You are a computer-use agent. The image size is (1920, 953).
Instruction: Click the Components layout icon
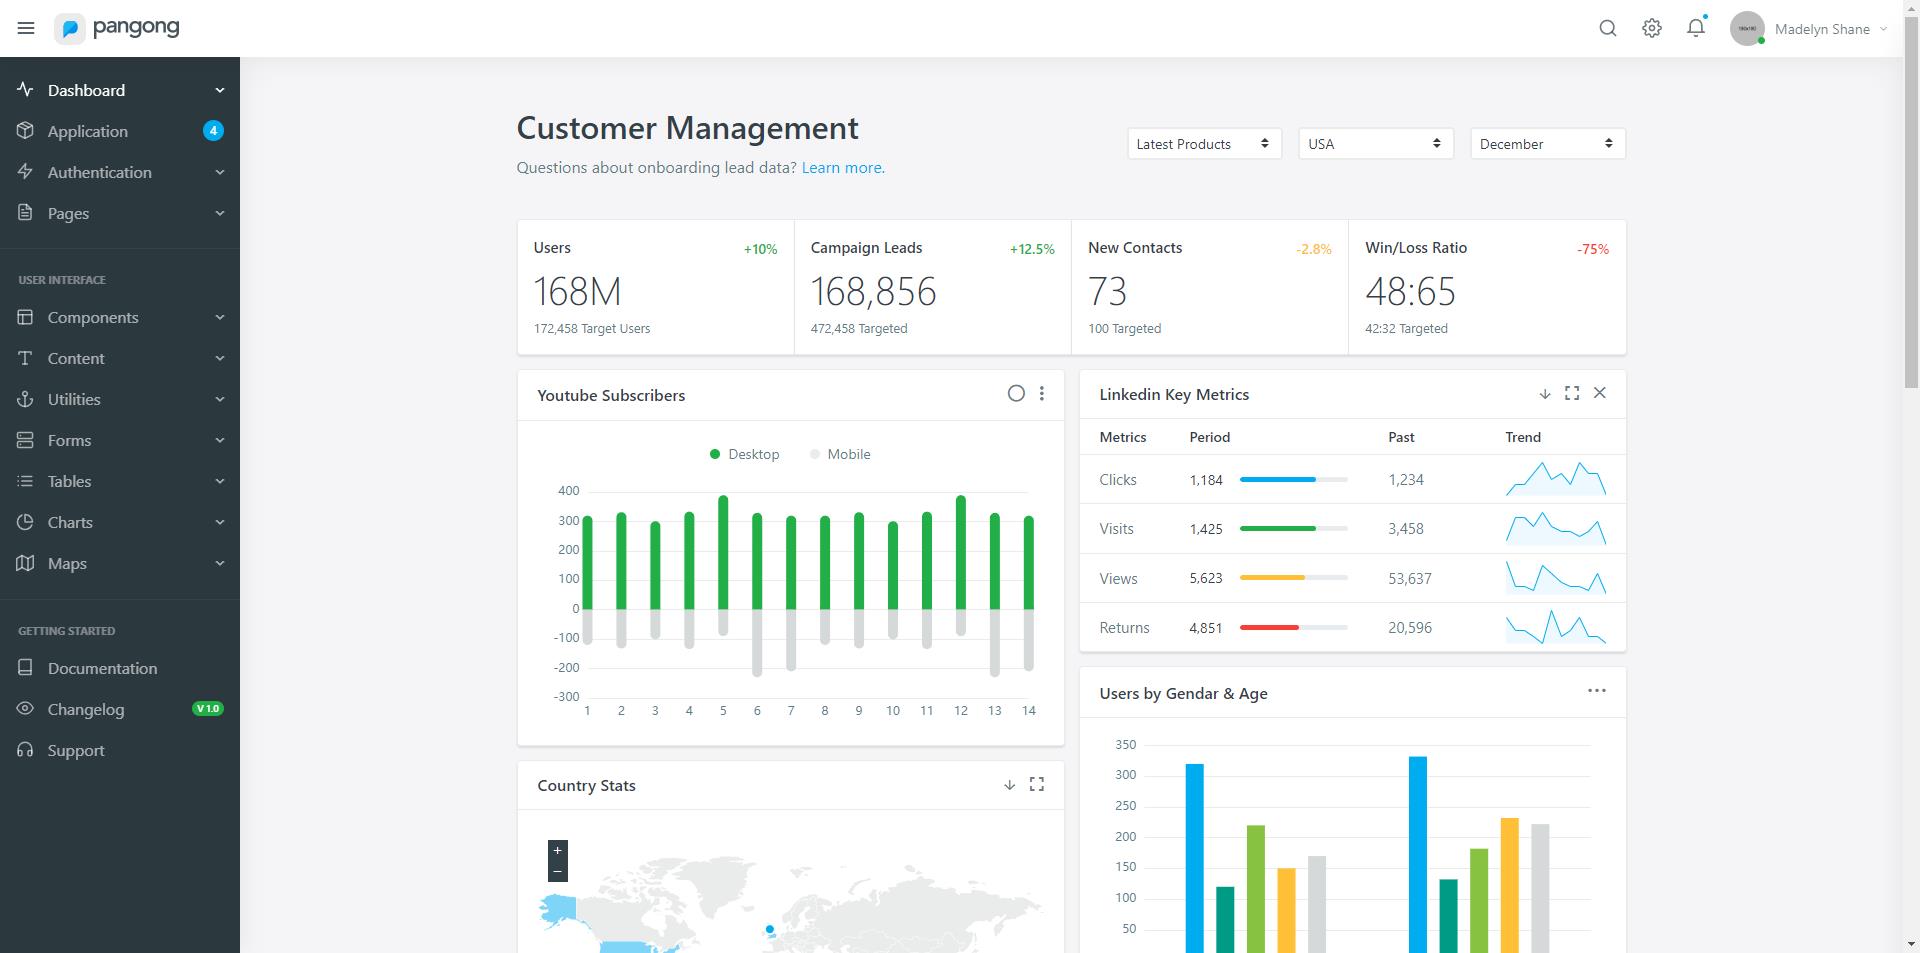pyautogui.click(x=25, y=317)
